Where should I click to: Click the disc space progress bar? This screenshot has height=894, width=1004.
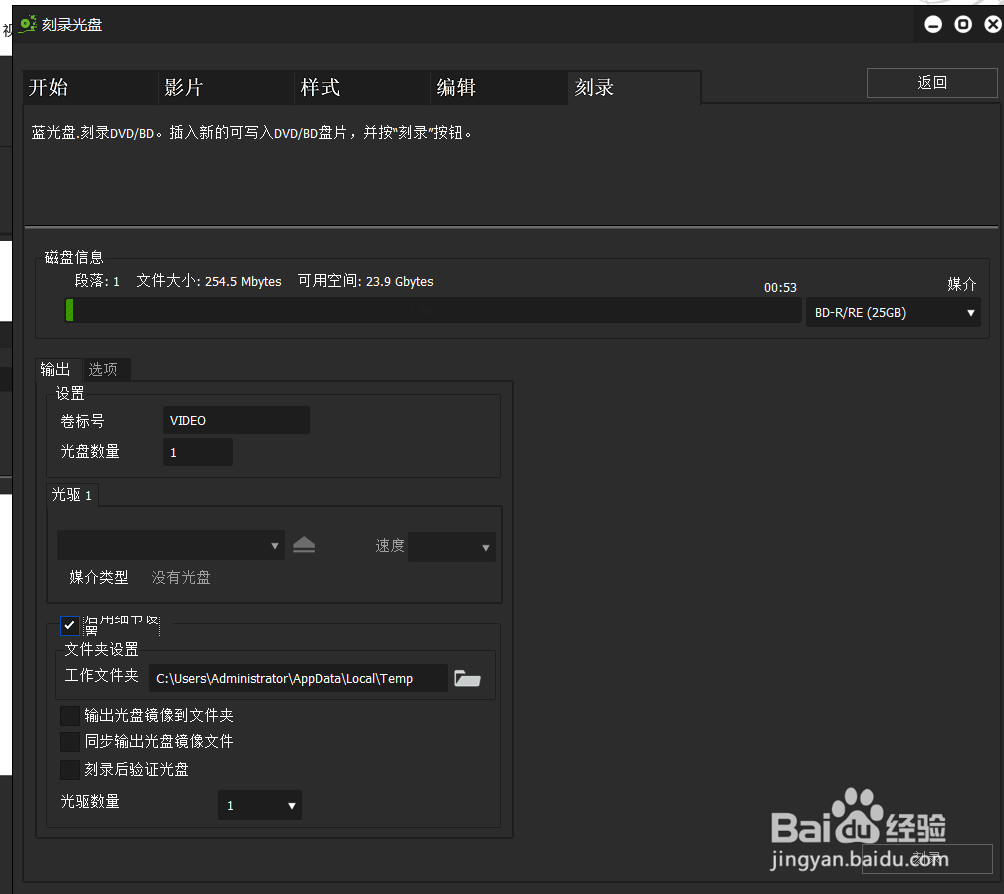click(x=432, y=310)
